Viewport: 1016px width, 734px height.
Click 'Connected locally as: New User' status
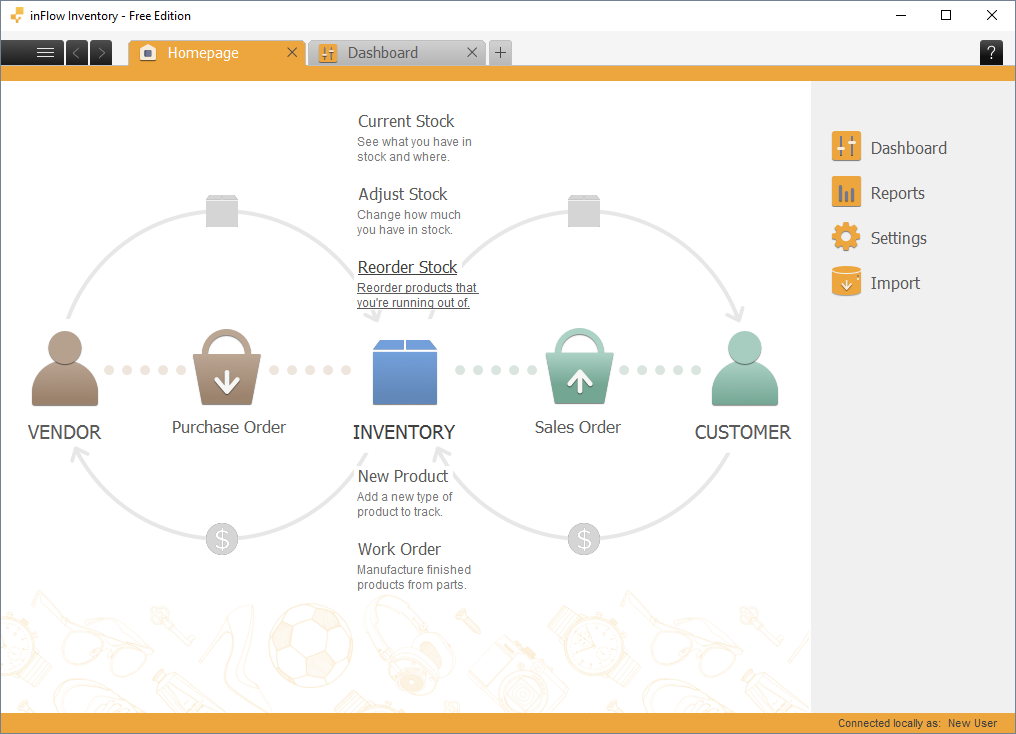[918, 723]
